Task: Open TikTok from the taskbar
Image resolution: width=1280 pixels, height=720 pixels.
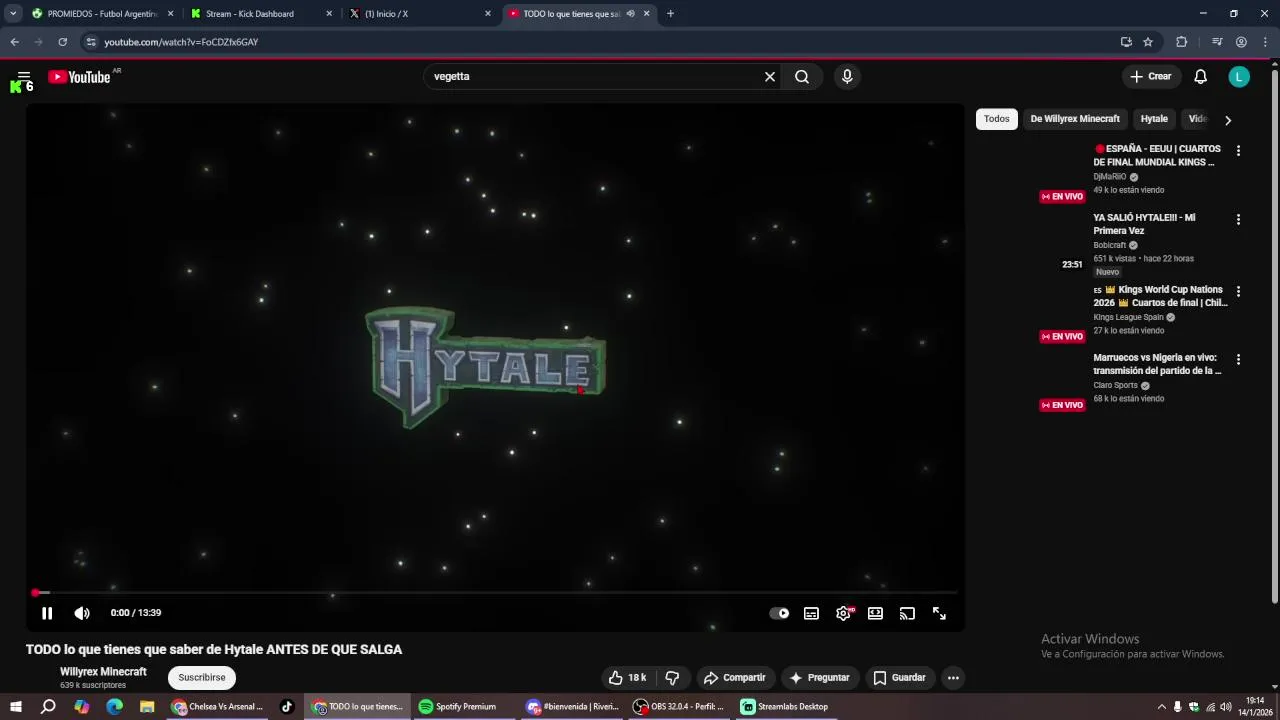Action: [287, 707]
